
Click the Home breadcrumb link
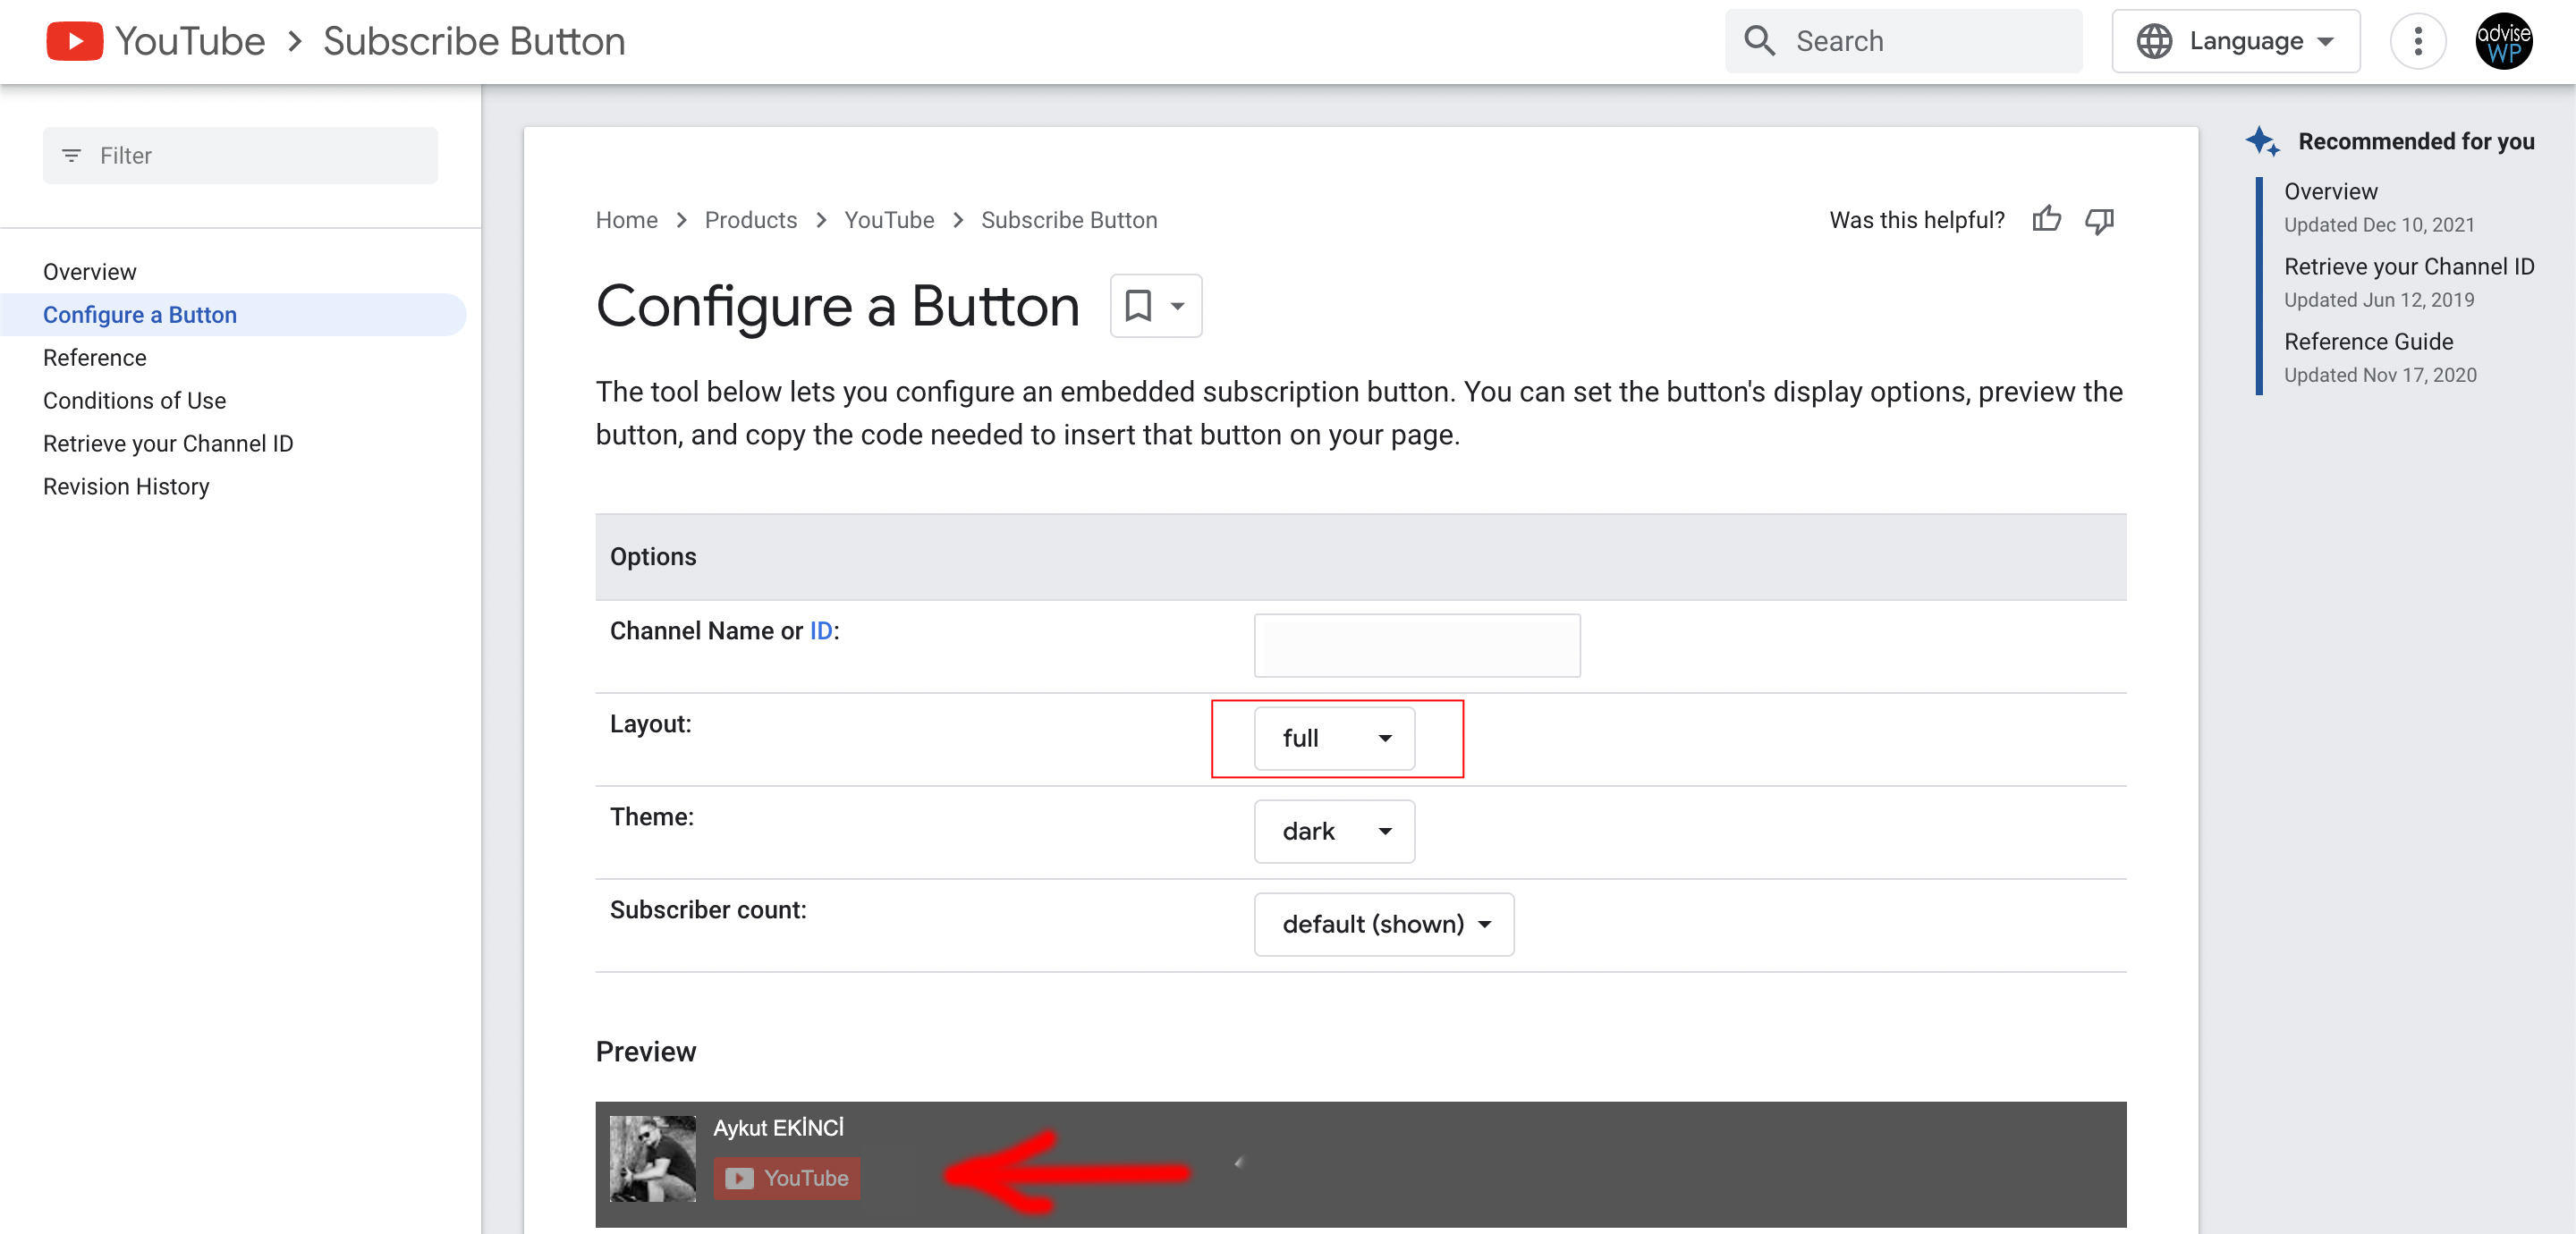(626, 220)
